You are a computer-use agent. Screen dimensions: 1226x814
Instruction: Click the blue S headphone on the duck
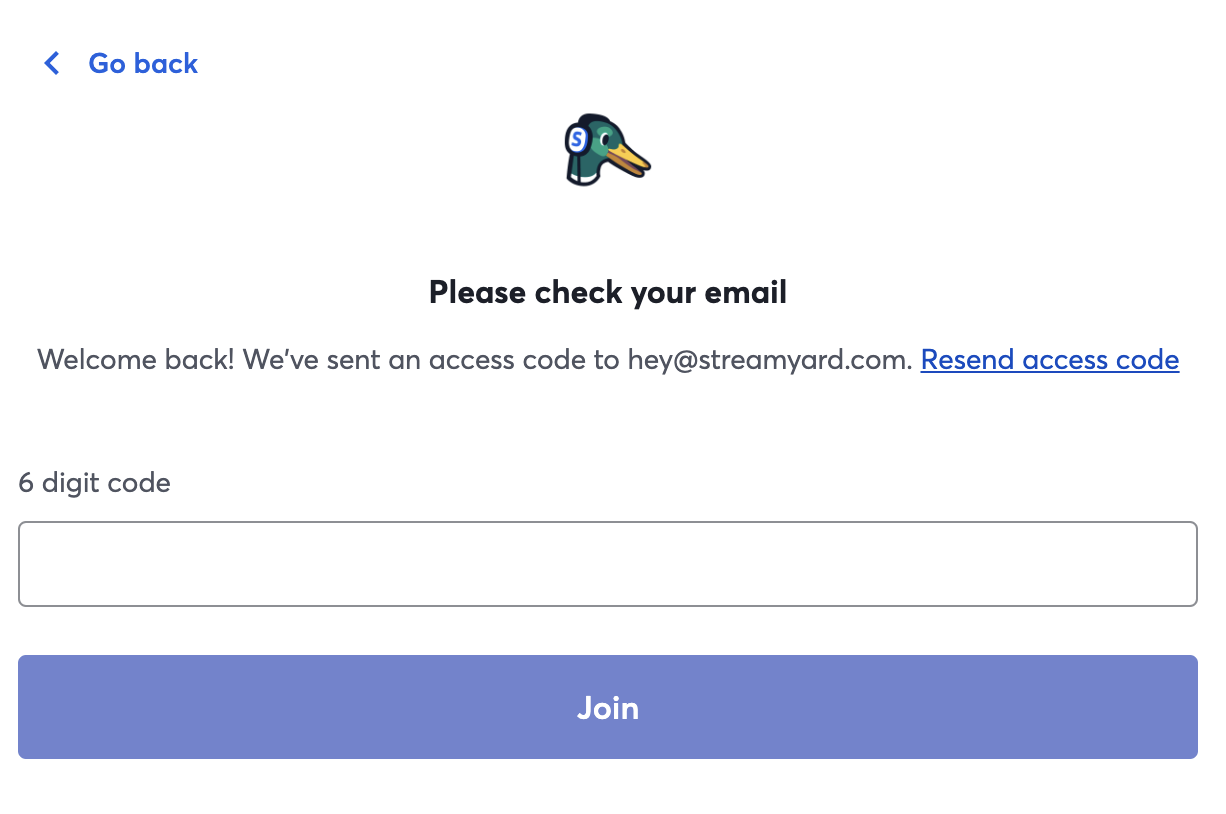point(577,139)
